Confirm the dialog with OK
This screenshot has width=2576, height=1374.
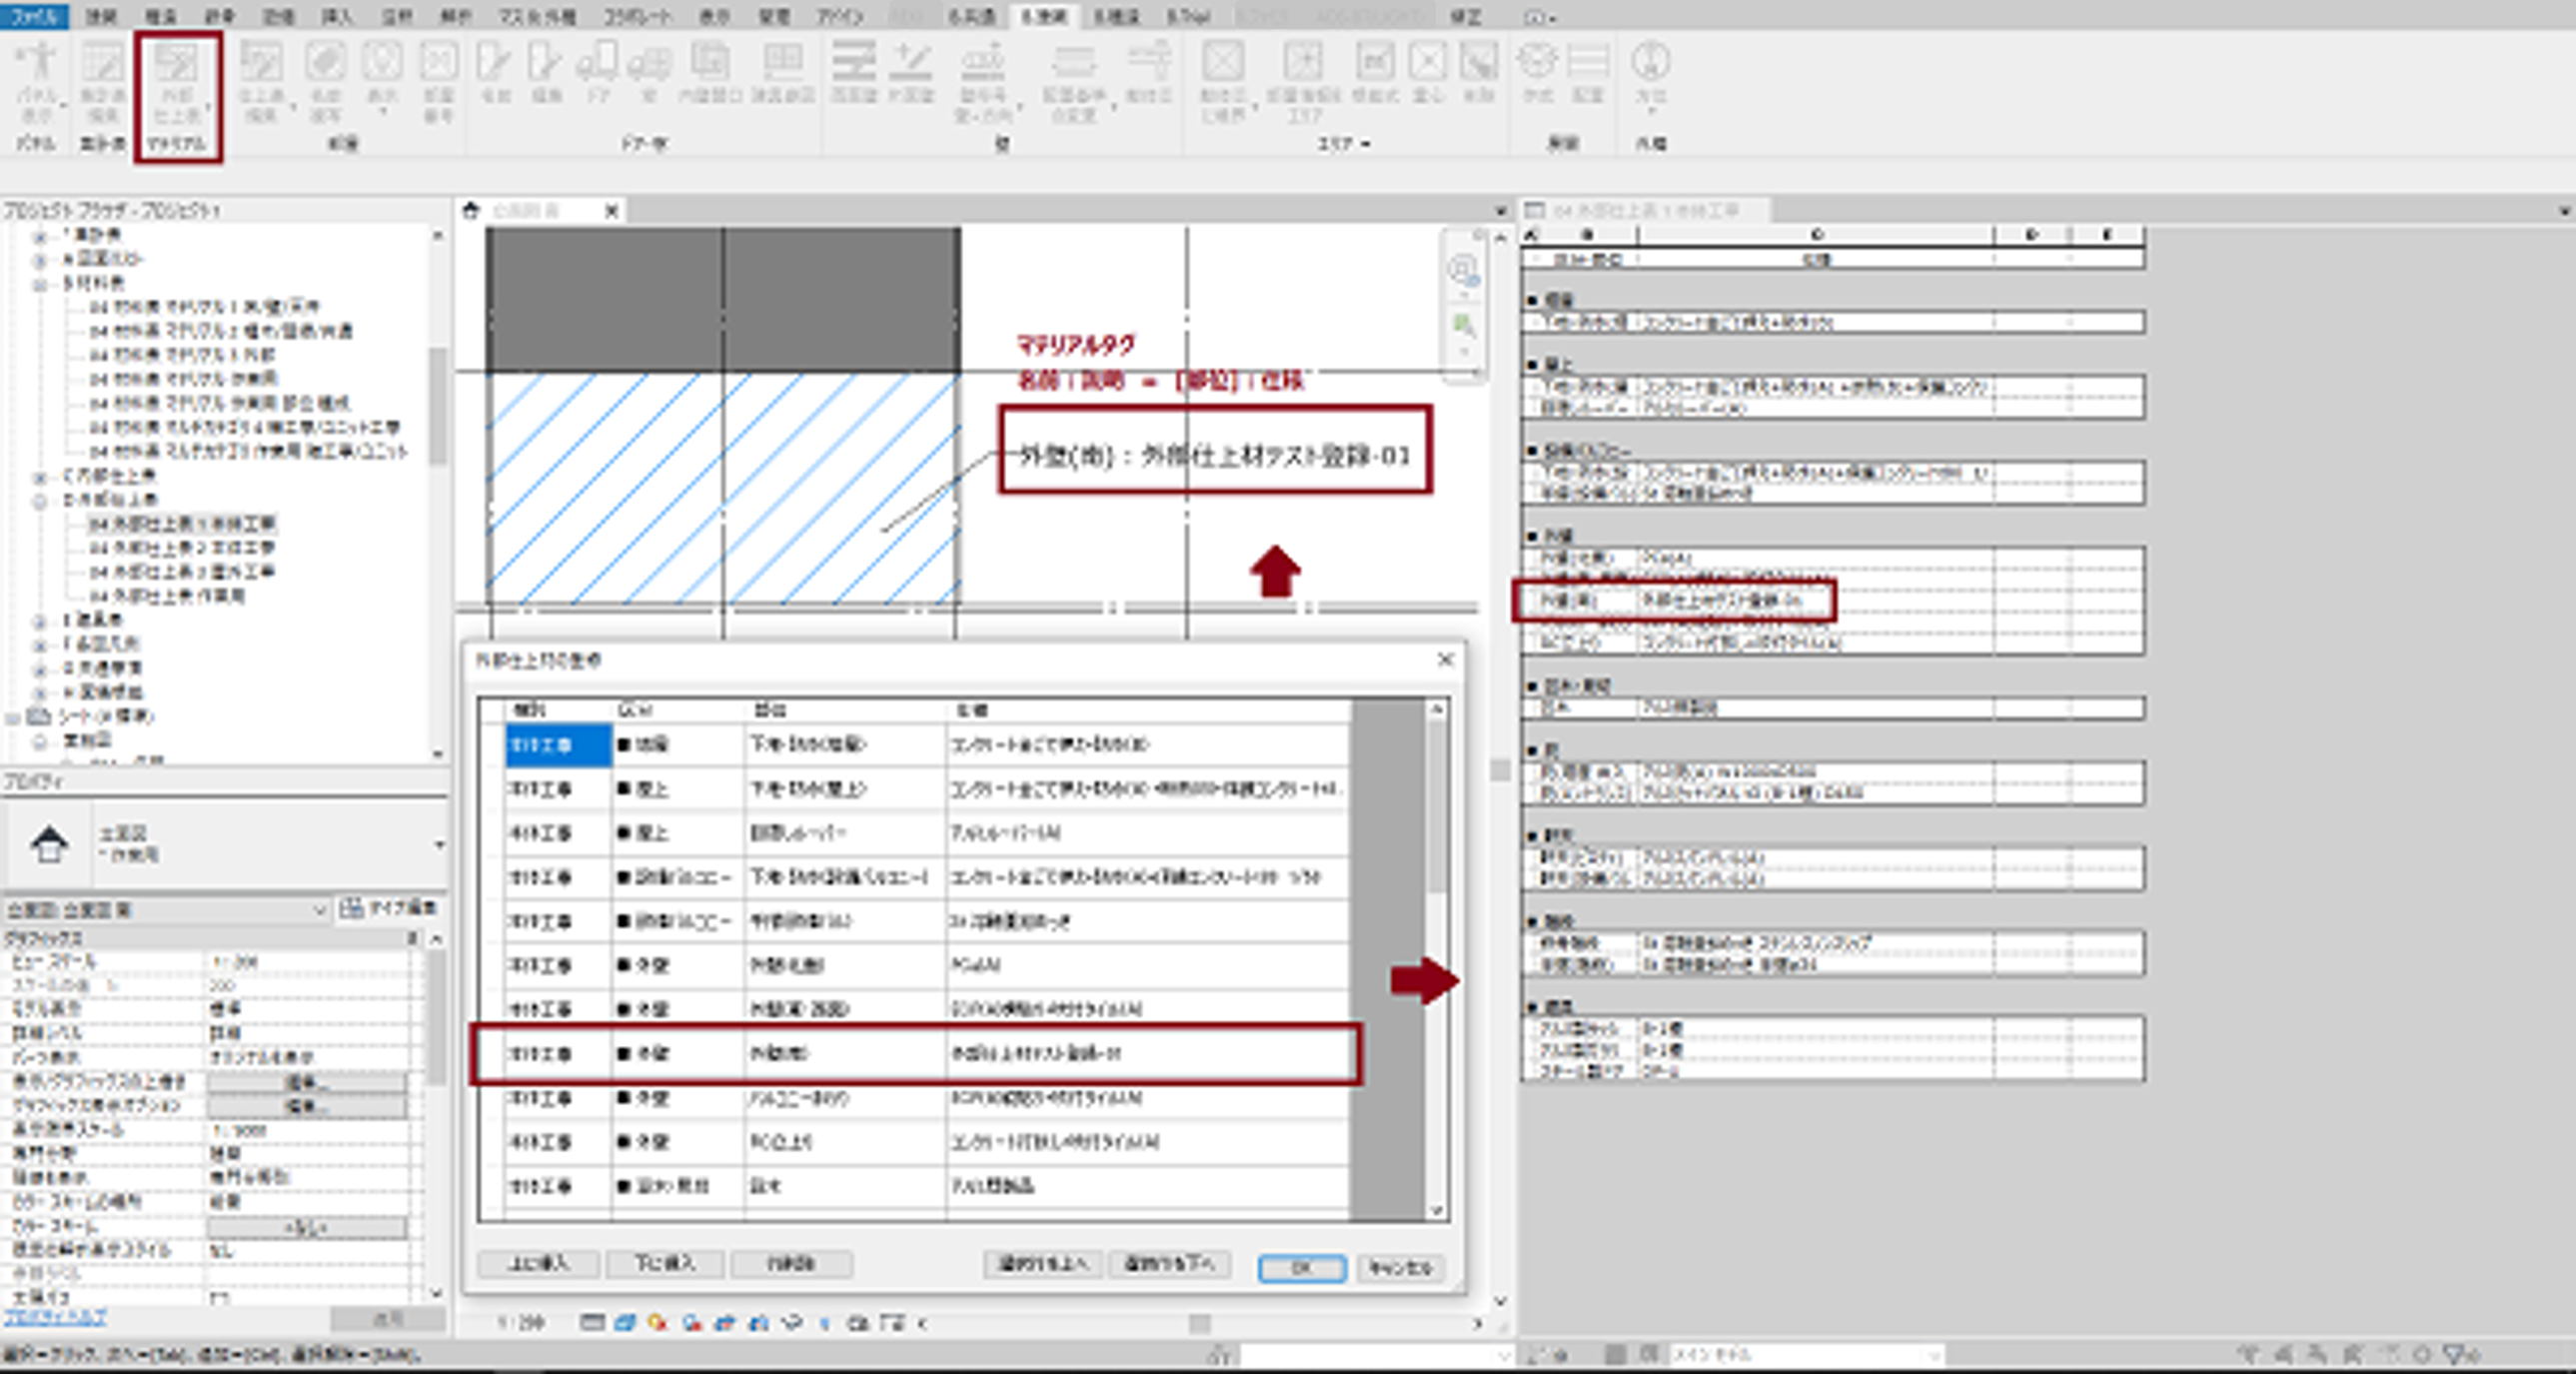coord(1302,1268)
